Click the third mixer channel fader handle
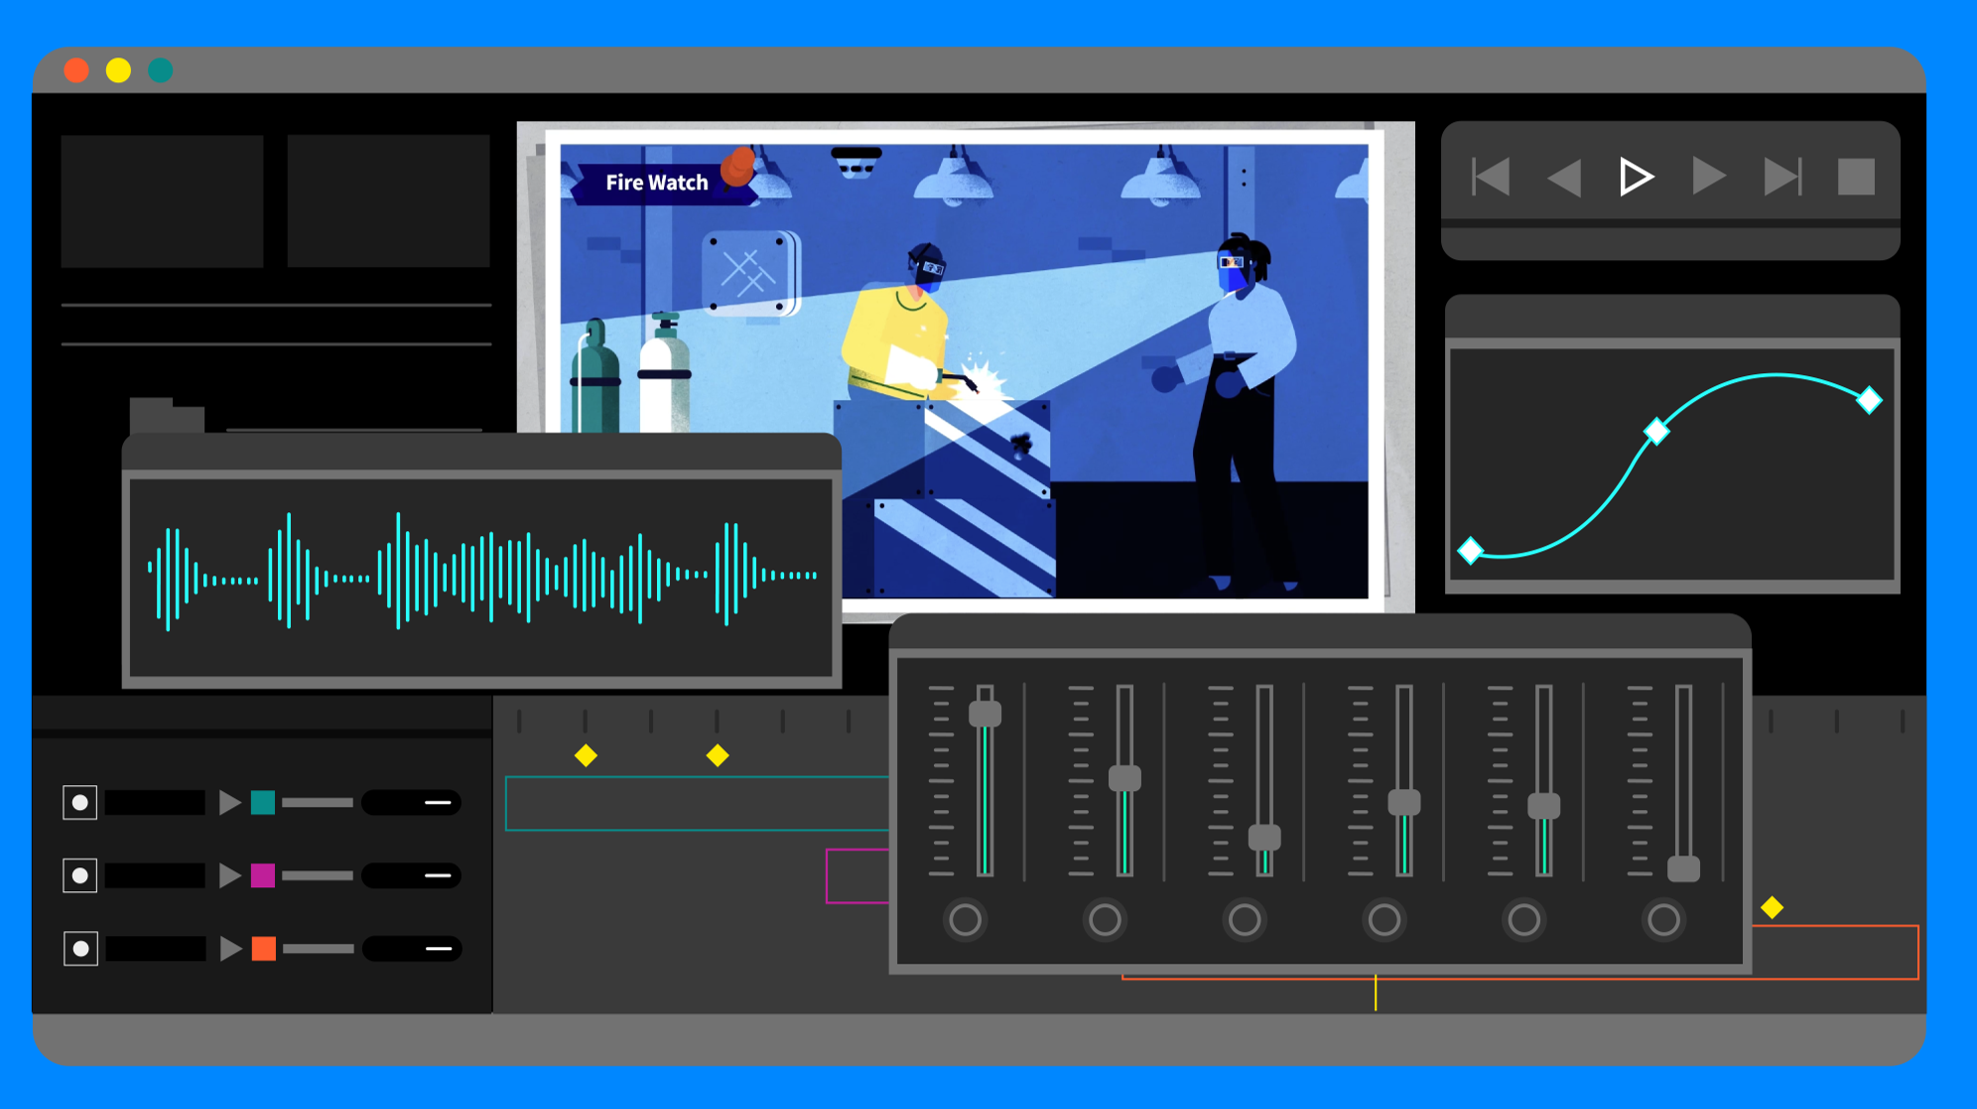Screen dimensions: 1977x1109 point(1265,838)
